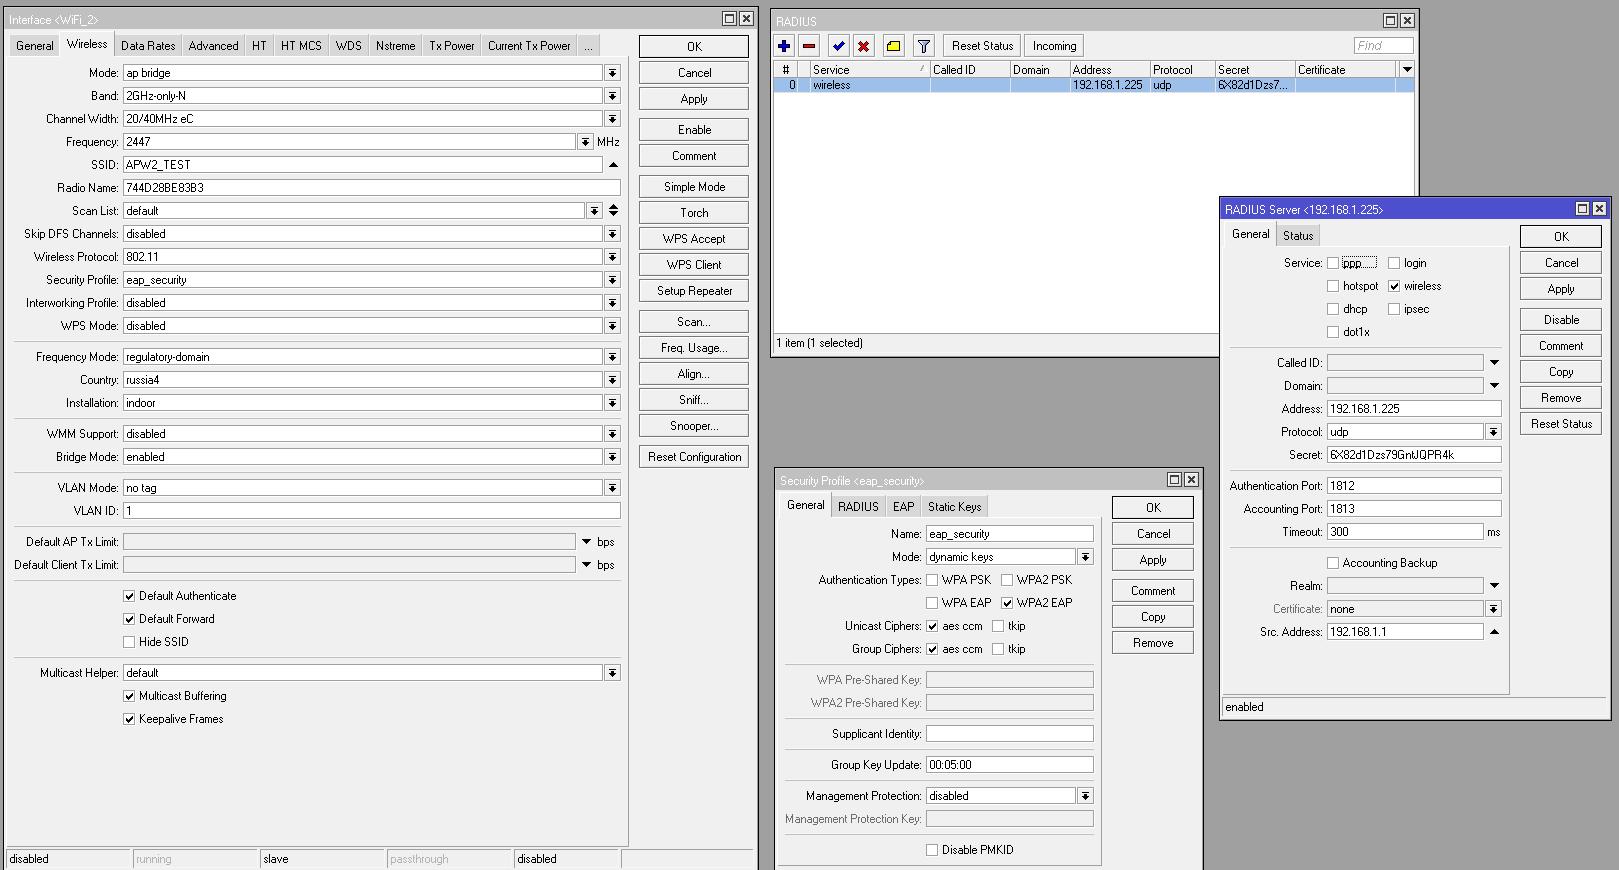Click Apply in RADIUS Server window
1619x870 pixels.
(1561, 289)
